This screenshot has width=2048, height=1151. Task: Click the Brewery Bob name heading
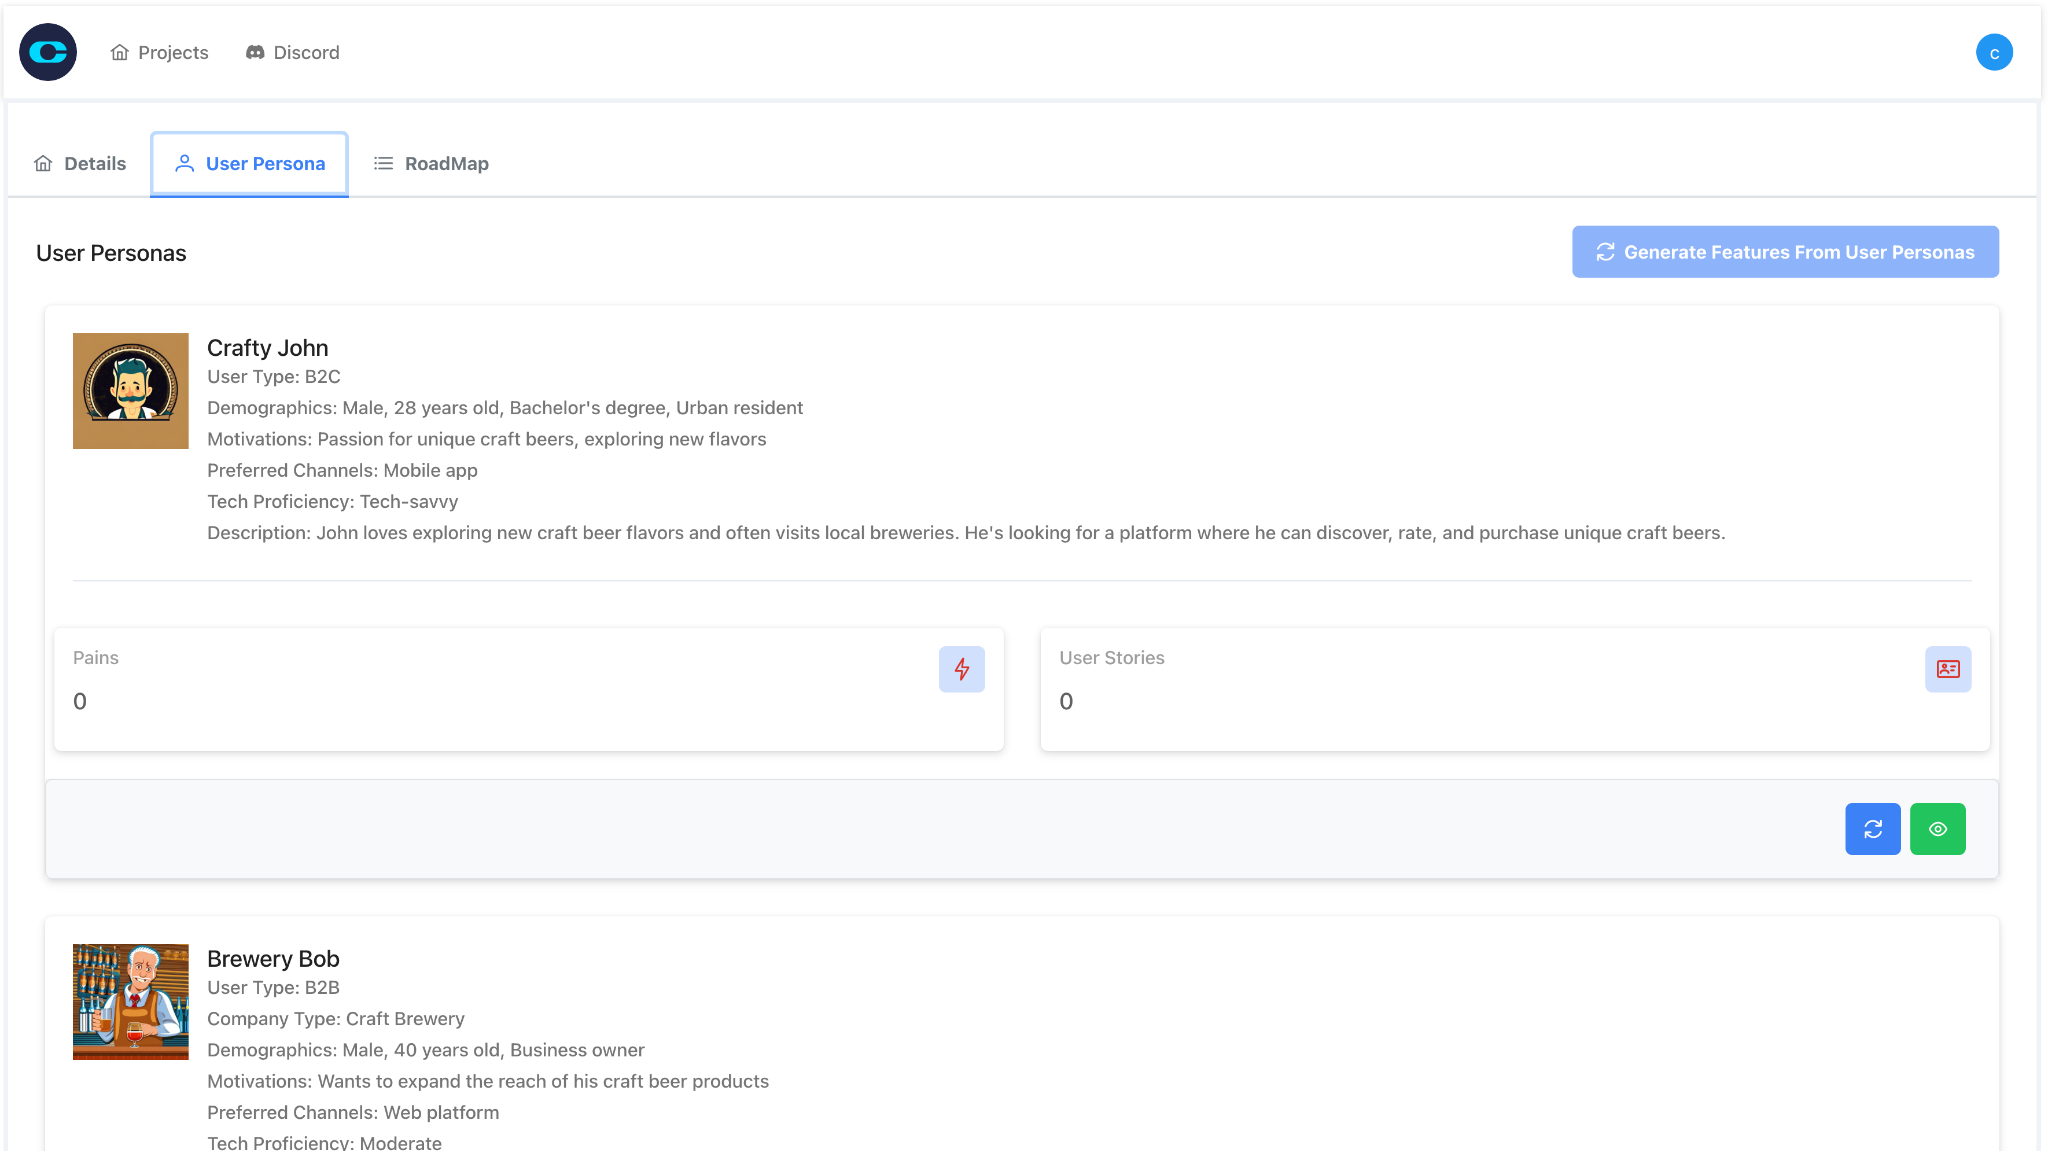[x=273, y=959]
